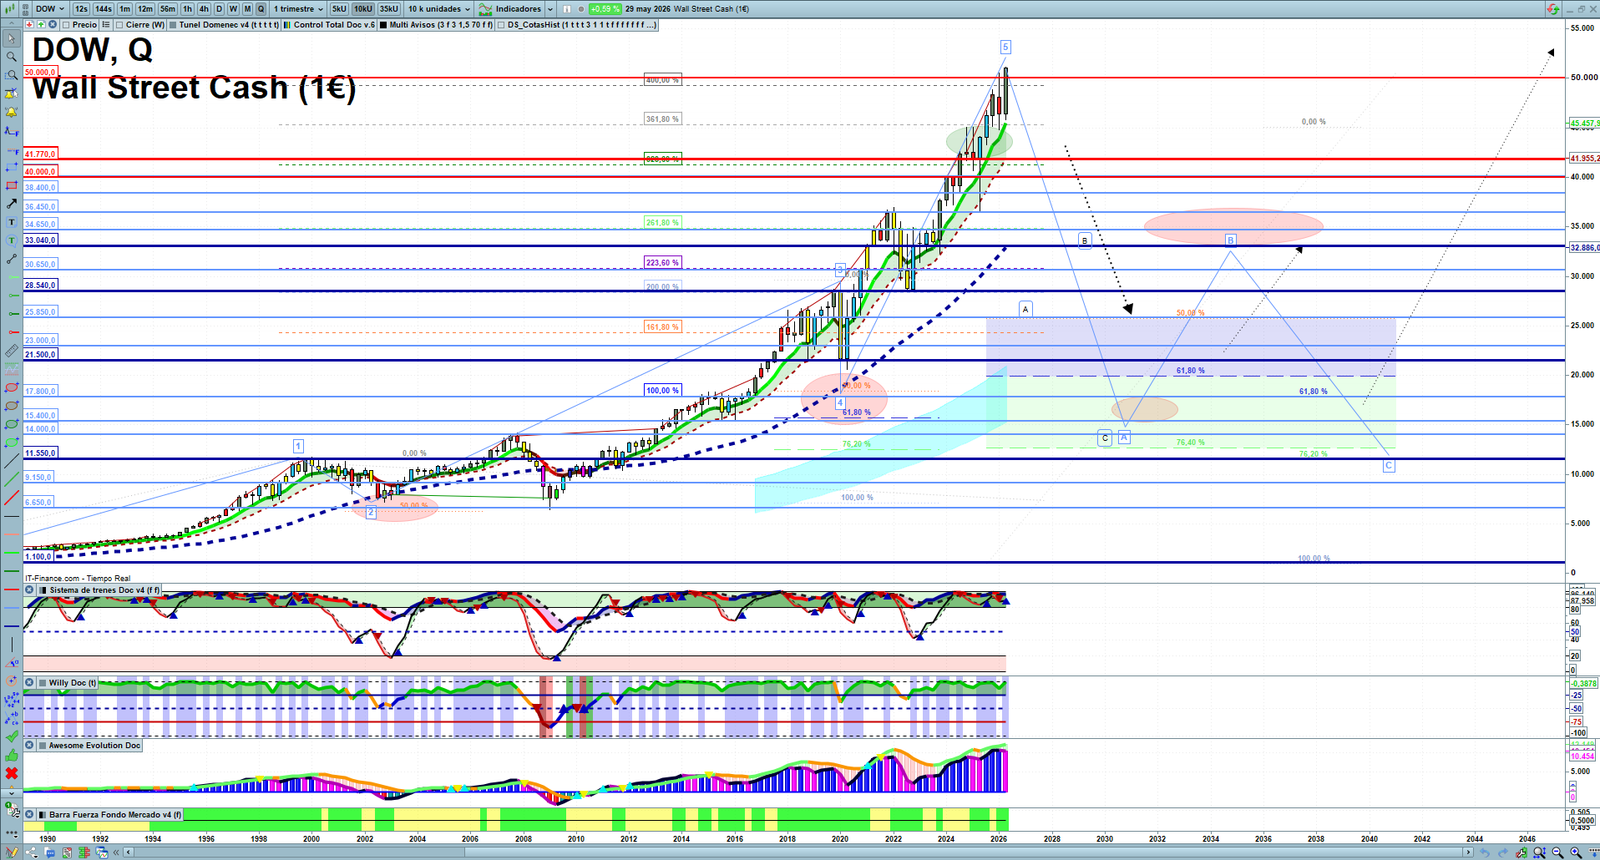Image resolution: width=1600 pixels, height=860 pixels.
Task: Toggle the square icon beside Willy Doc
Action: pos(42,683)
